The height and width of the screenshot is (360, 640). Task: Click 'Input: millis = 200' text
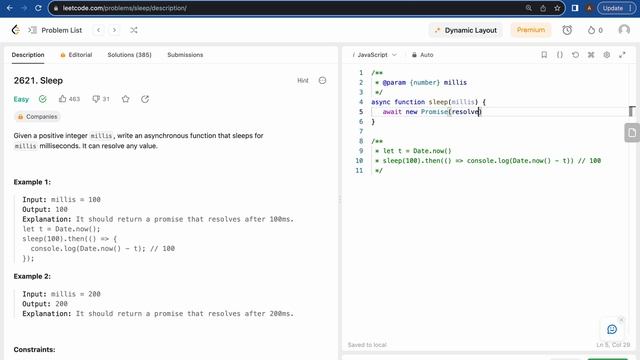click(61, 294)
